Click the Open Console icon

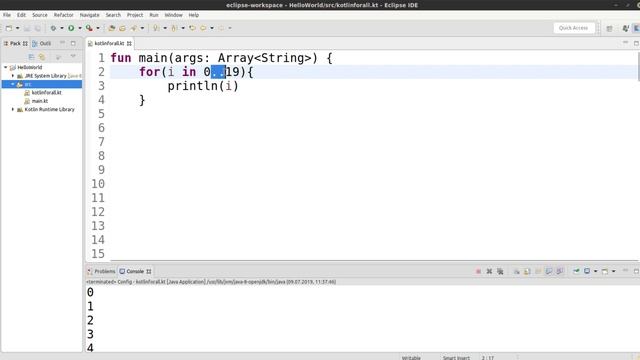(605, 271)
